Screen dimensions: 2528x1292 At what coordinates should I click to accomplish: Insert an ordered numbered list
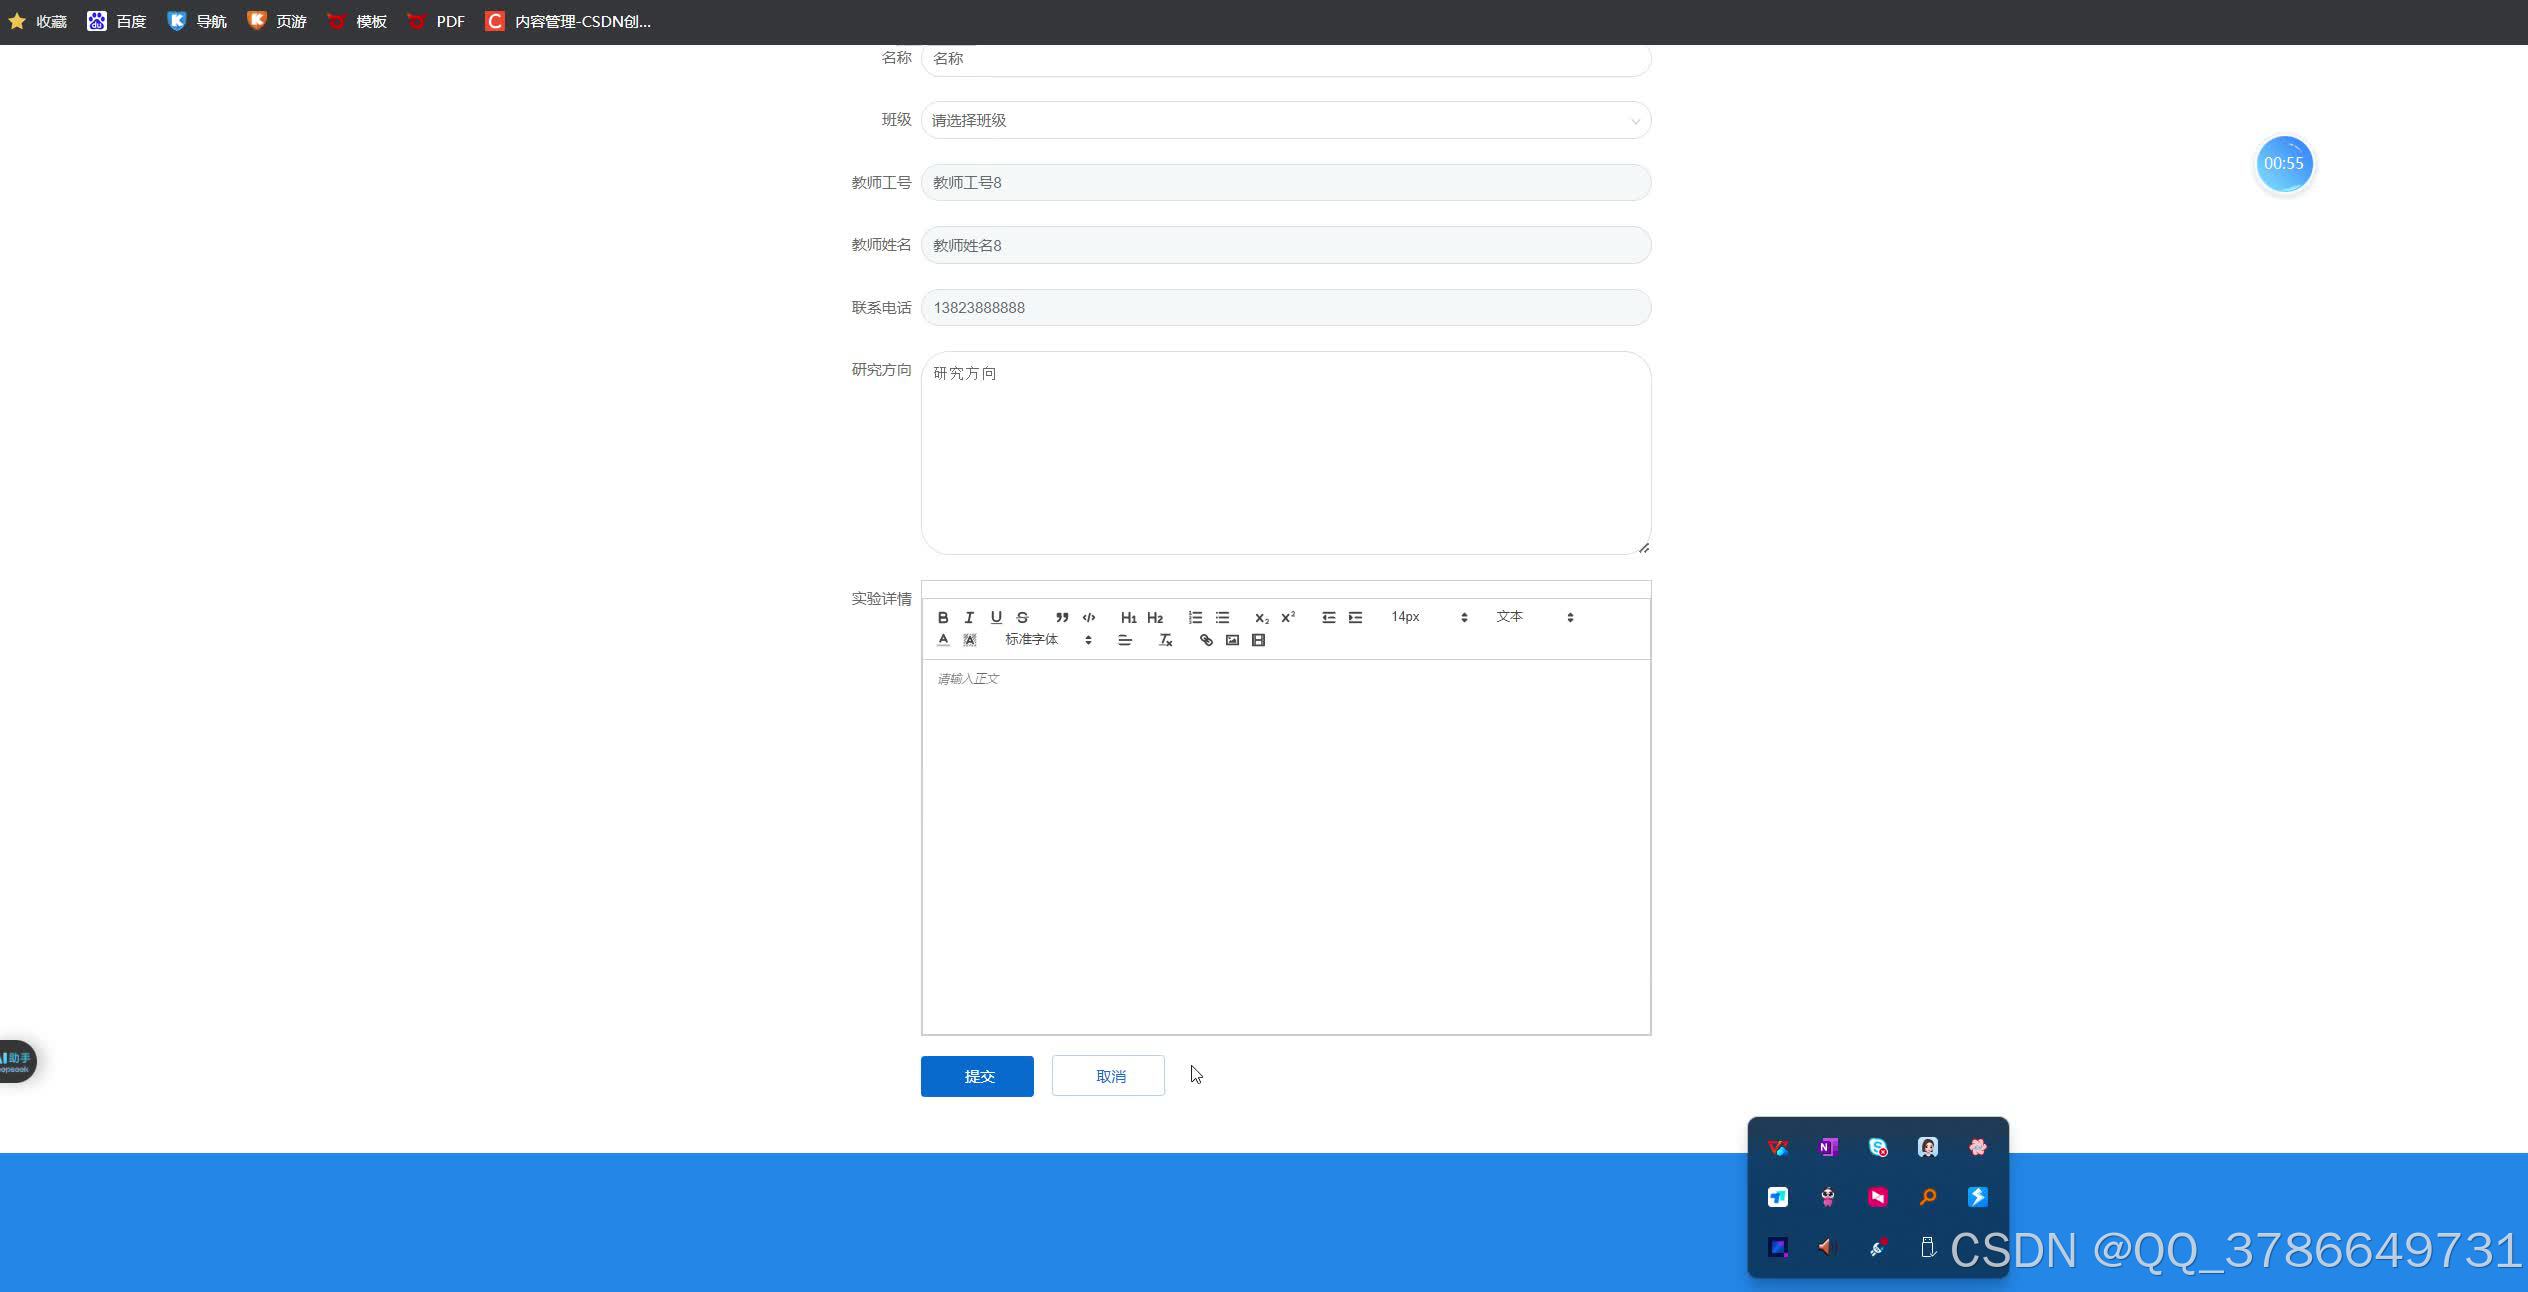(x=1195, y=617)
